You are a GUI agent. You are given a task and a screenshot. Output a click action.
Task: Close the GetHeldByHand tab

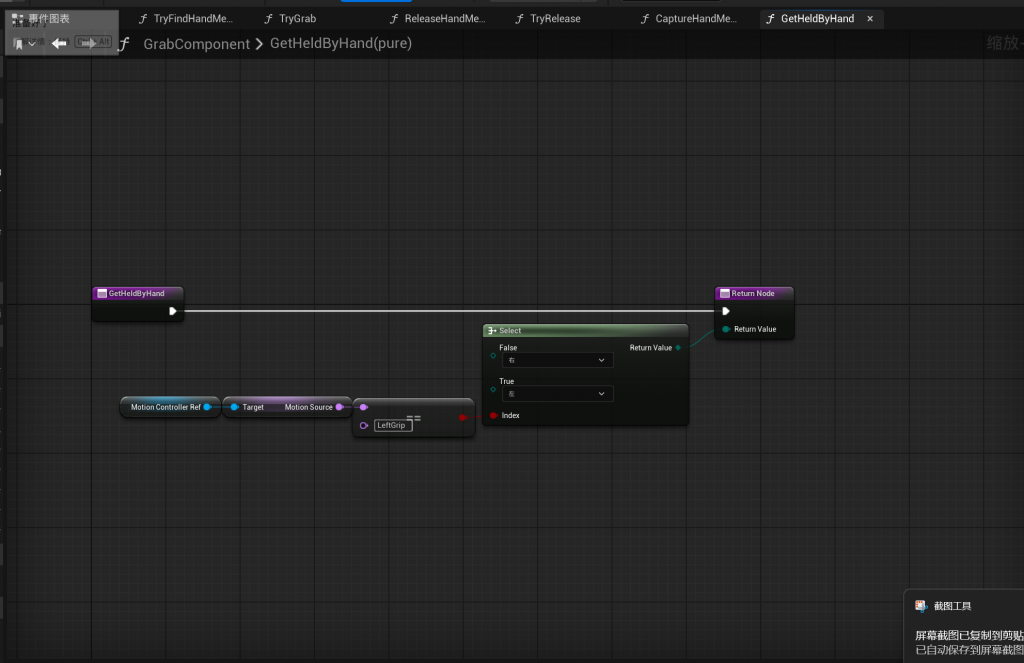tap(870, 19)
